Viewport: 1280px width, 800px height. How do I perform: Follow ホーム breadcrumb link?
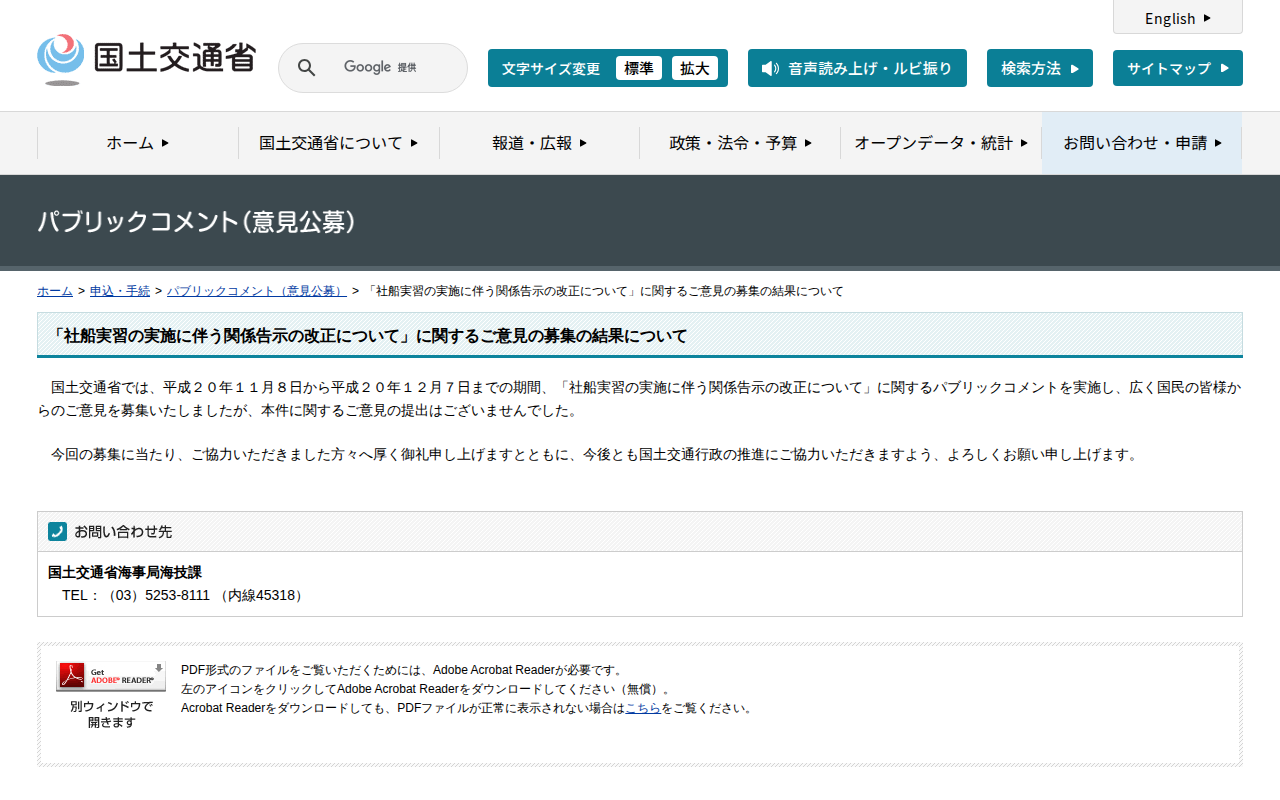(x=55, y=291)
